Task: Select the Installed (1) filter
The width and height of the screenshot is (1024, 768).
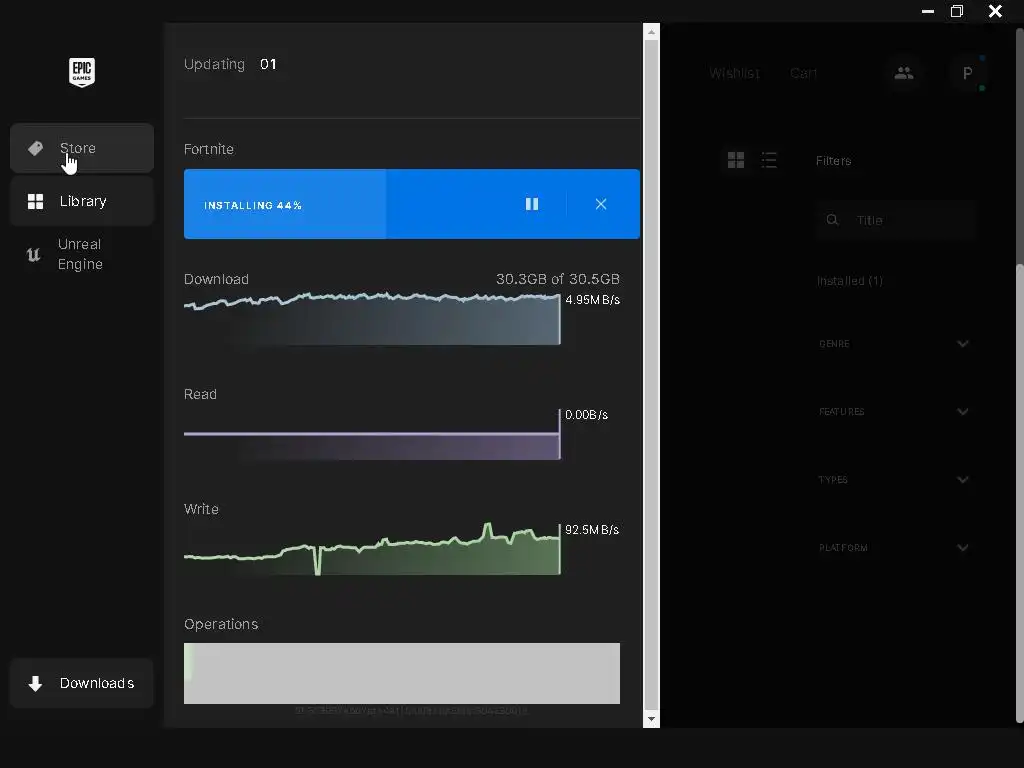Action: pos(850,281)
